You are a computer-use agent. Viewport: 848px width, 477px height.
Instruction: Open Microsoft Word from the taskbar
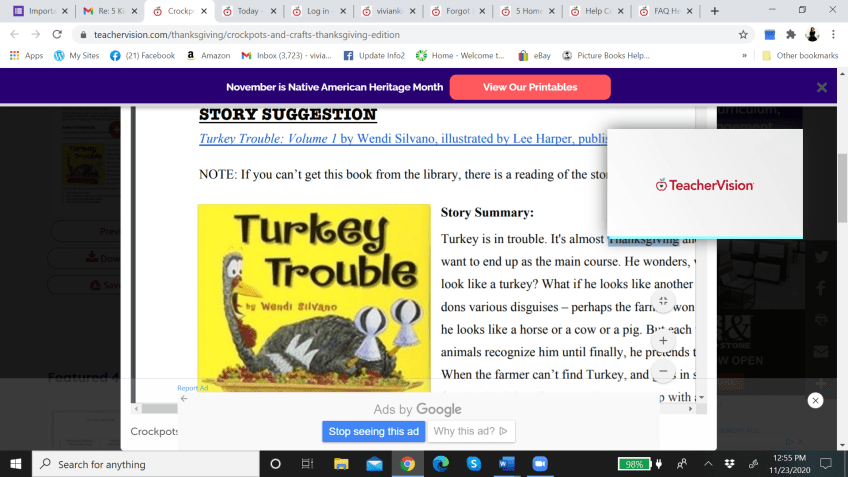507,464
